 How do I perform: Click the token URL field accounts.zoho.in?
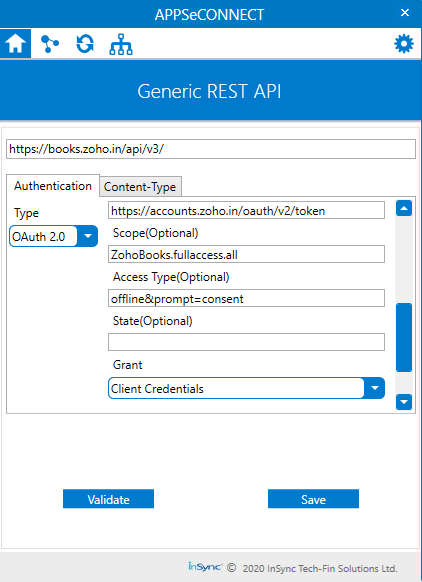pyautogui.click(x=246, y=211)
